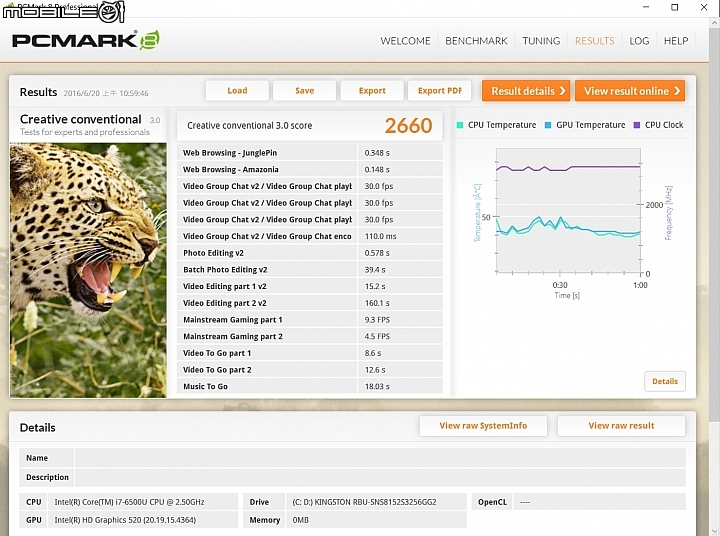Open Result details
Viewport: 720px width, 536px height.
[x=526, y=91]
